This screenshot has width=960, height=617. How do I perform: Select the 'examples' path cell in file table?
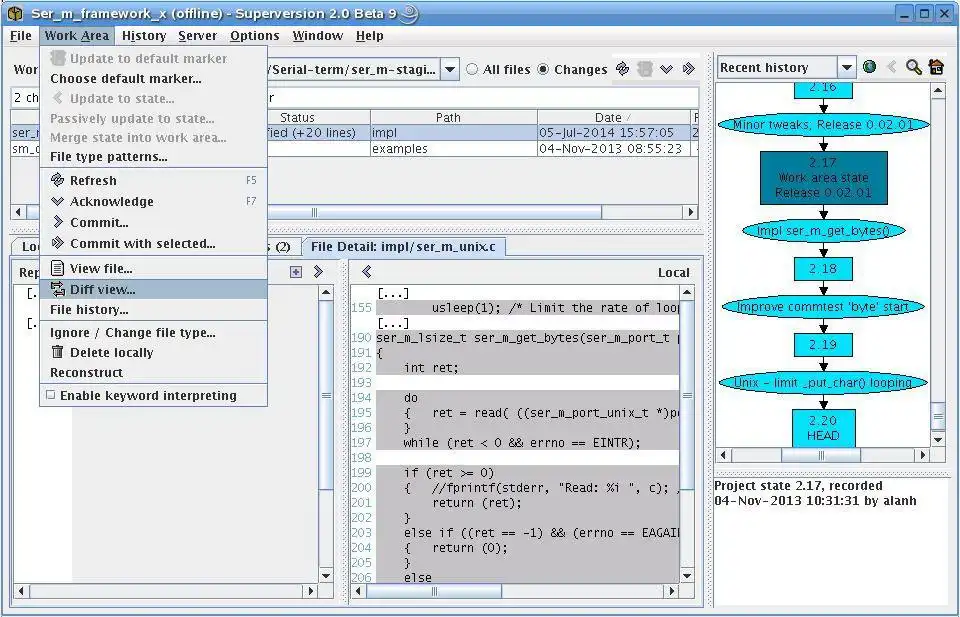(454, 148)
